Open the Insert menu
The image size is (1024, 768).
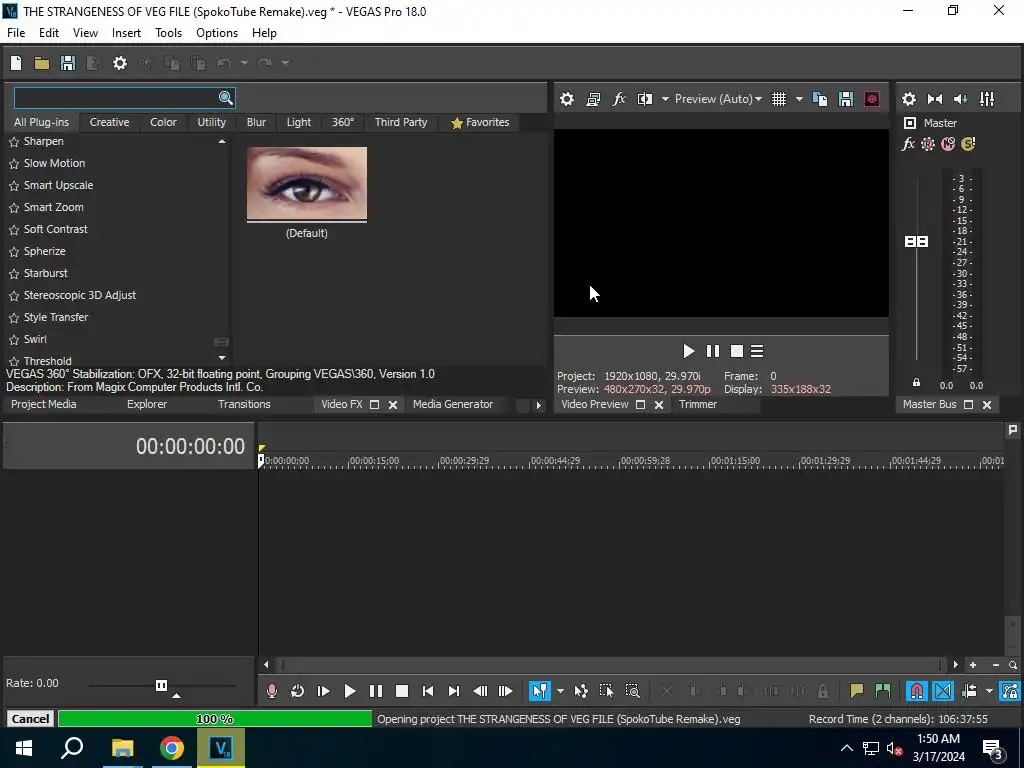[x=126, y=33]
